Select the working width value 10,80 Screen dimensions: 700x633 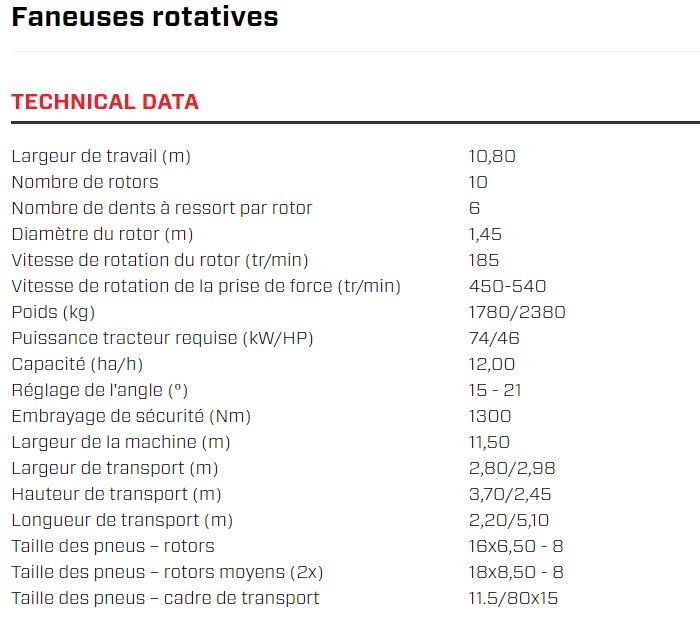tap(492, 156)
